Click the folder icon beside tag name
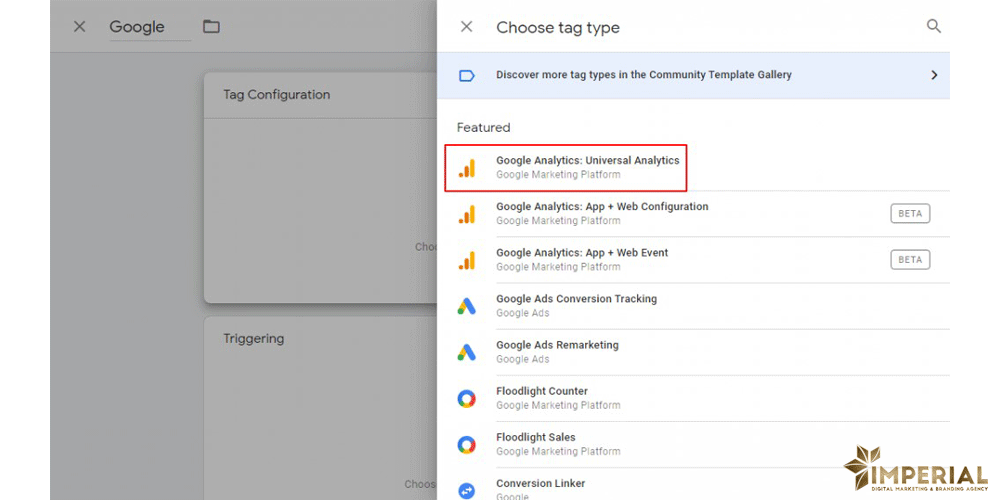The image size is (1000, 500). pyautogui.click(x=211, y=27)
